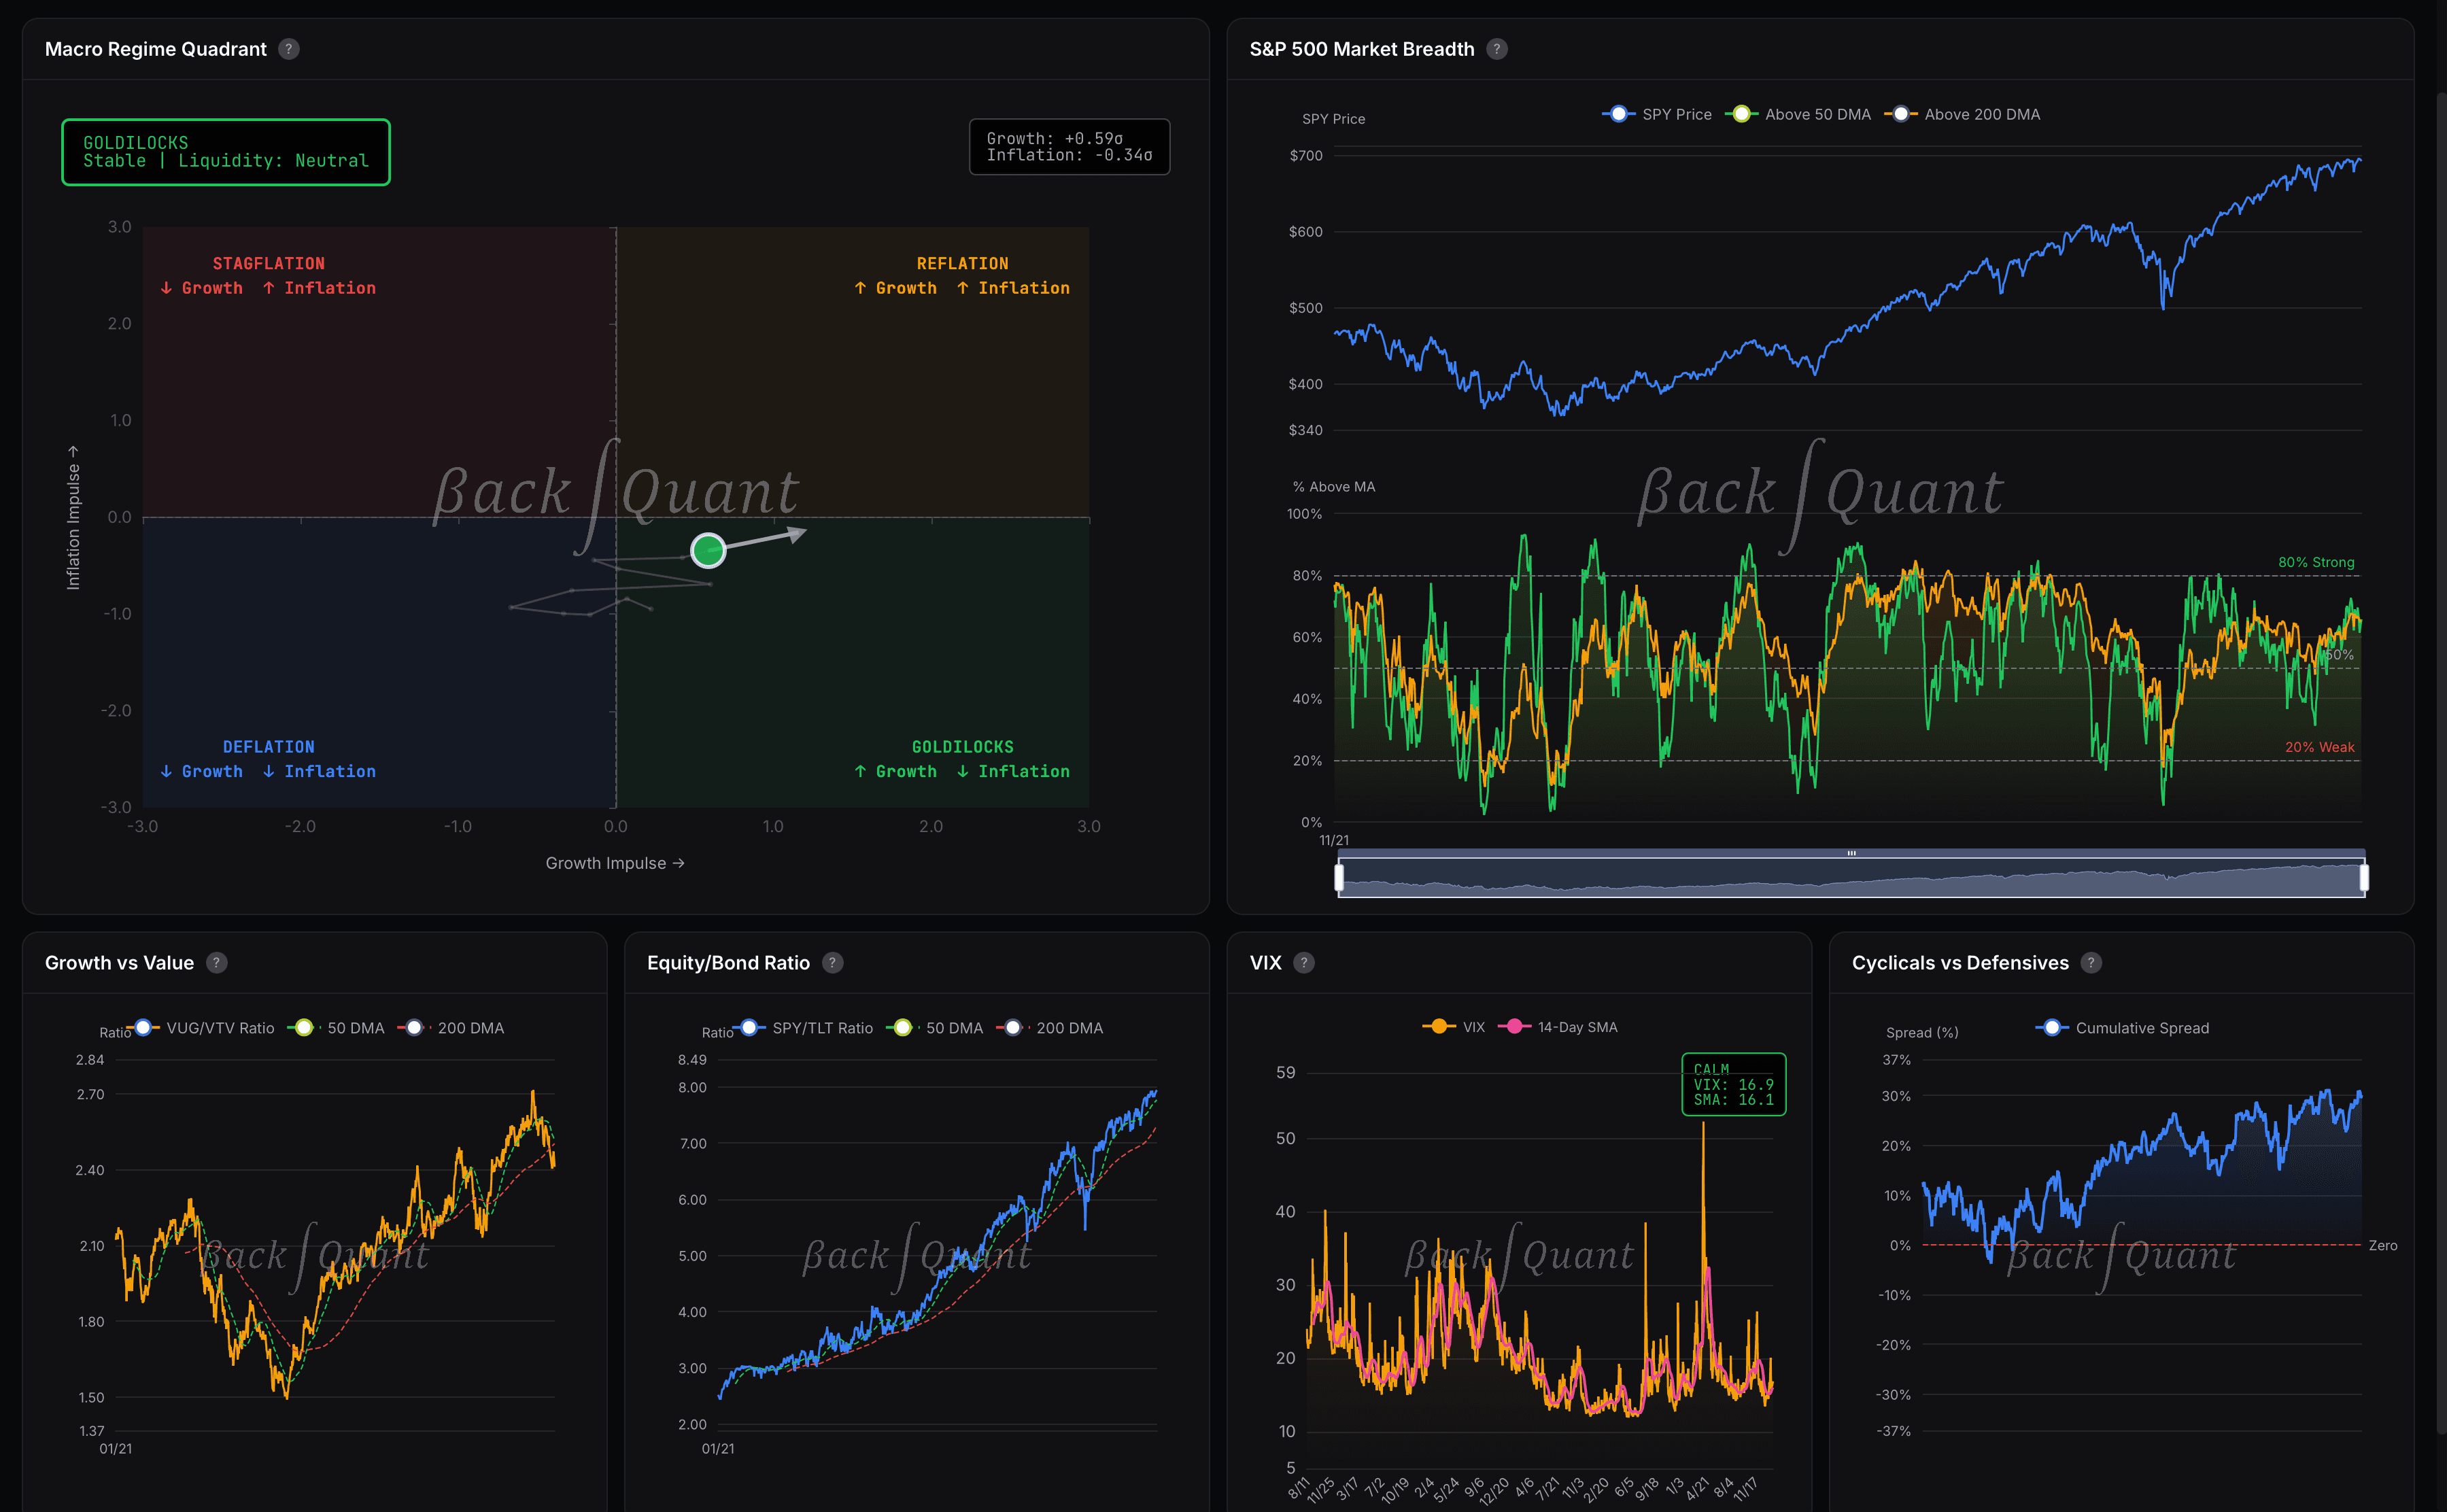
Task: Open help for Growth vs Value panel
Action: click(216, 962)
